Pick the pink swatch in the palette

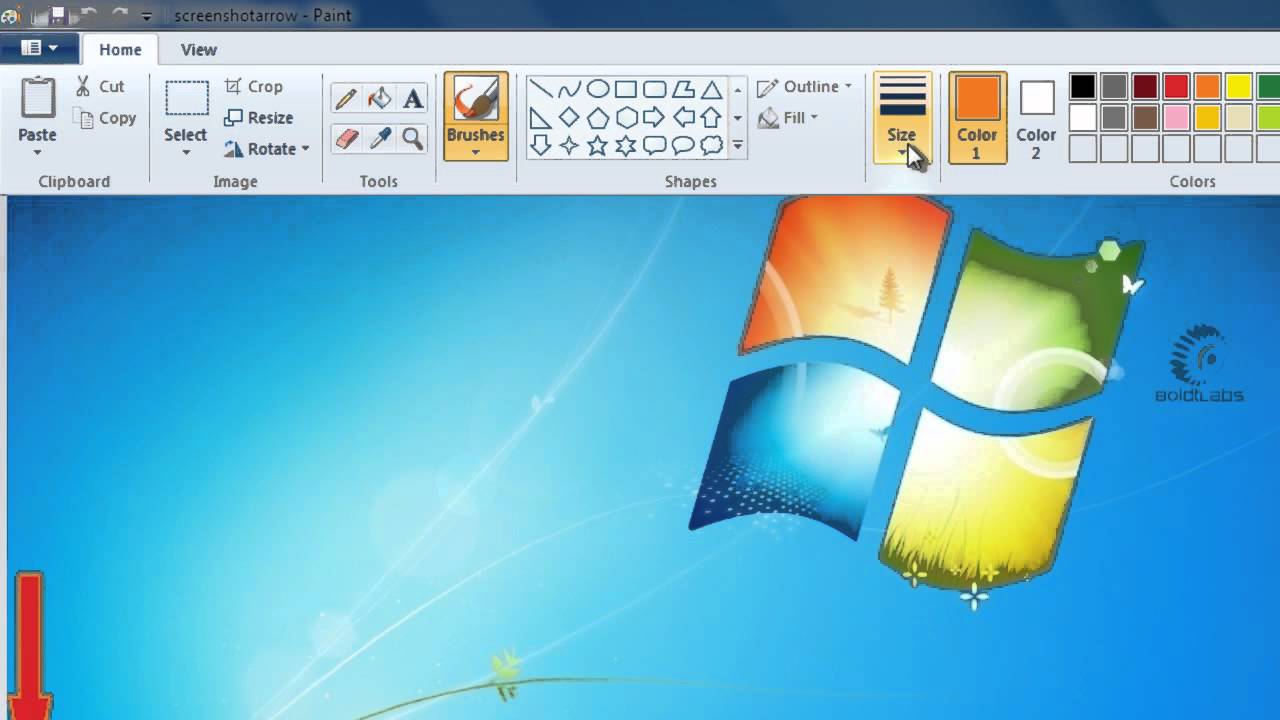[1176, 118]
